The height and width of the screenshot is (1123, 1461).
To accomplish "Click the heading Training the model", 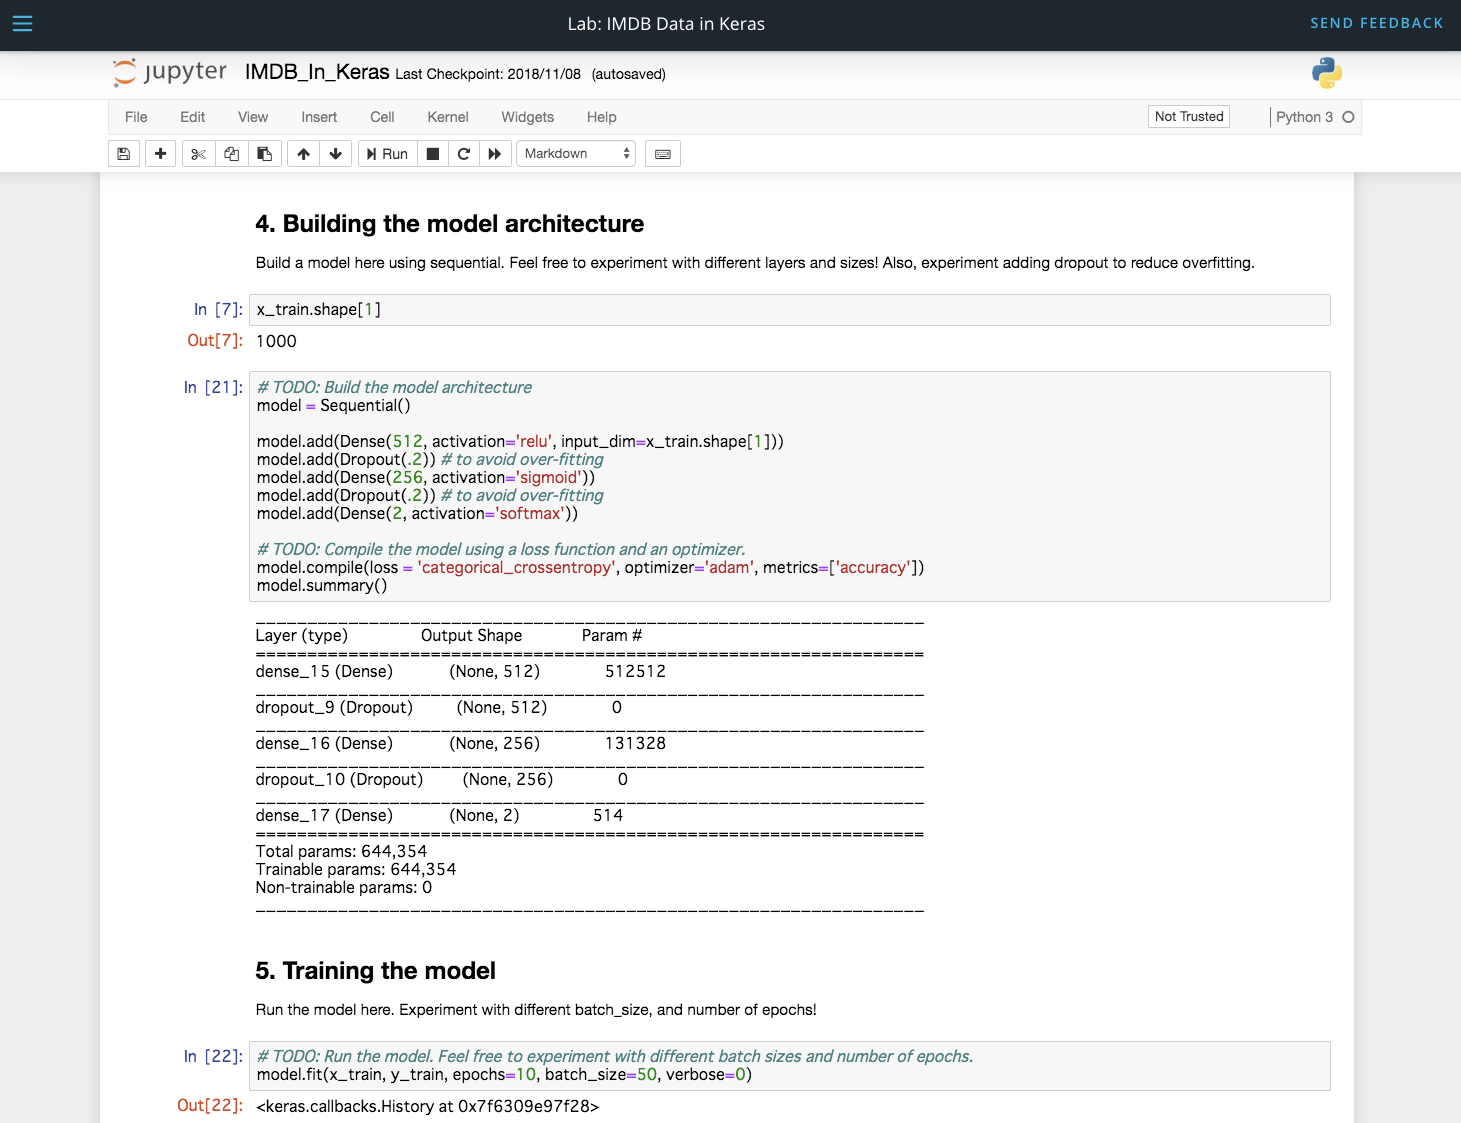I will coord(375,971).
